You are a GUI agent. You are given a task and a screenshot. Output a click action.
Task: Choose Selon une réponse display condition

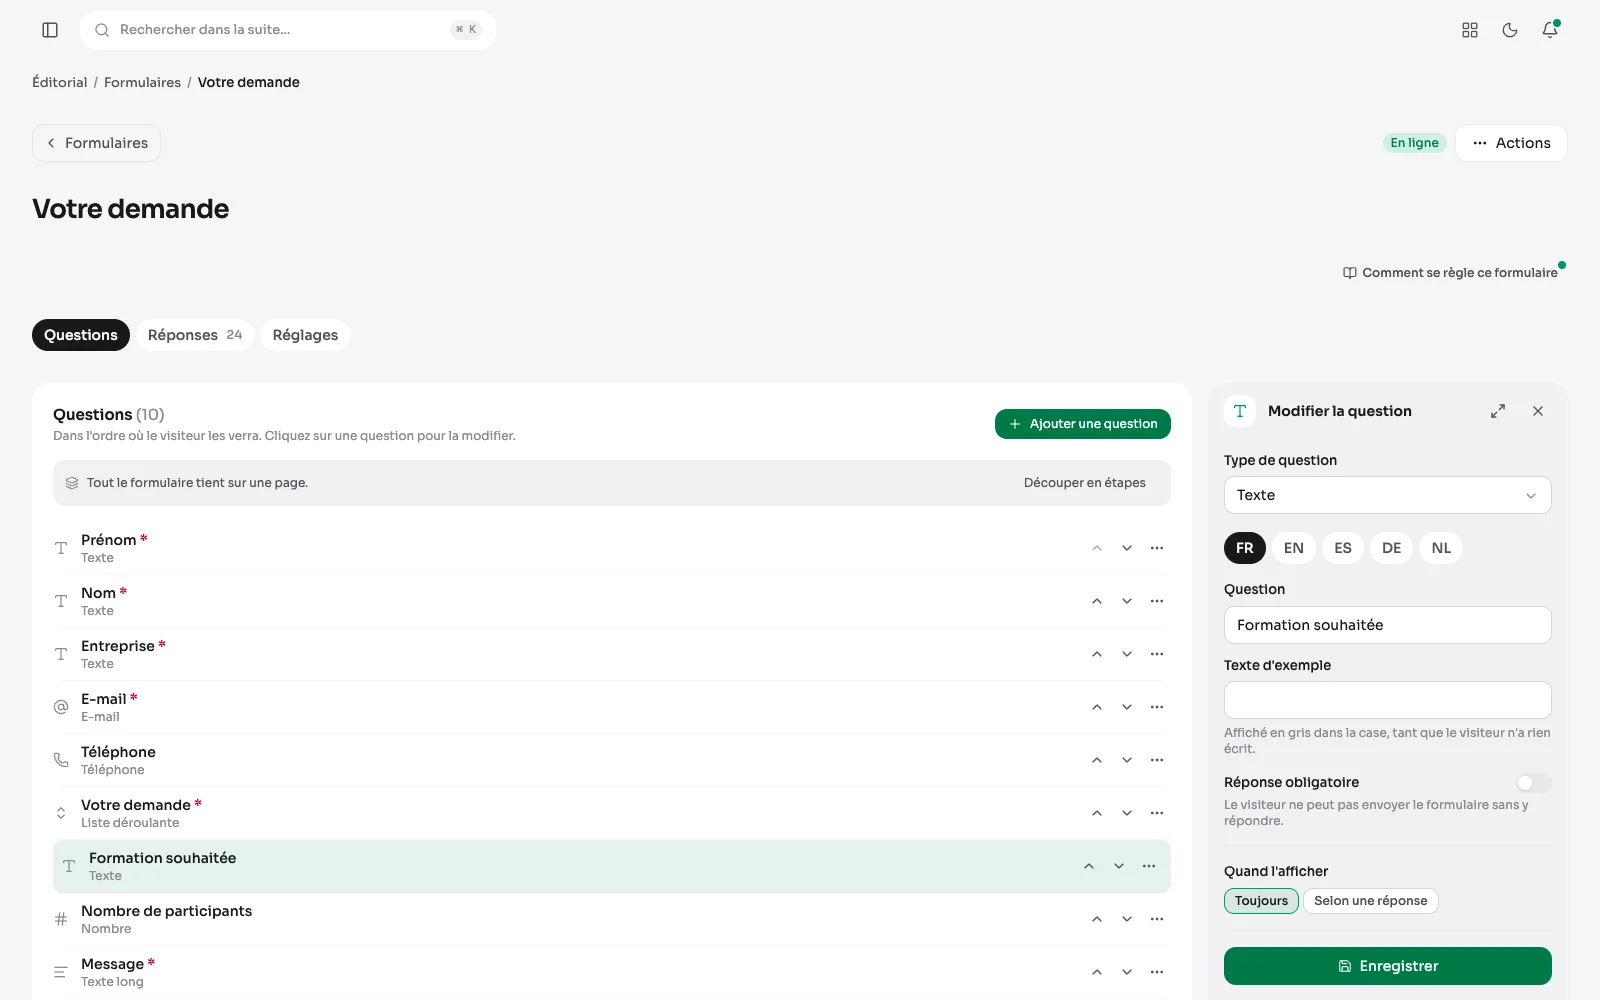coord(1371,901)
